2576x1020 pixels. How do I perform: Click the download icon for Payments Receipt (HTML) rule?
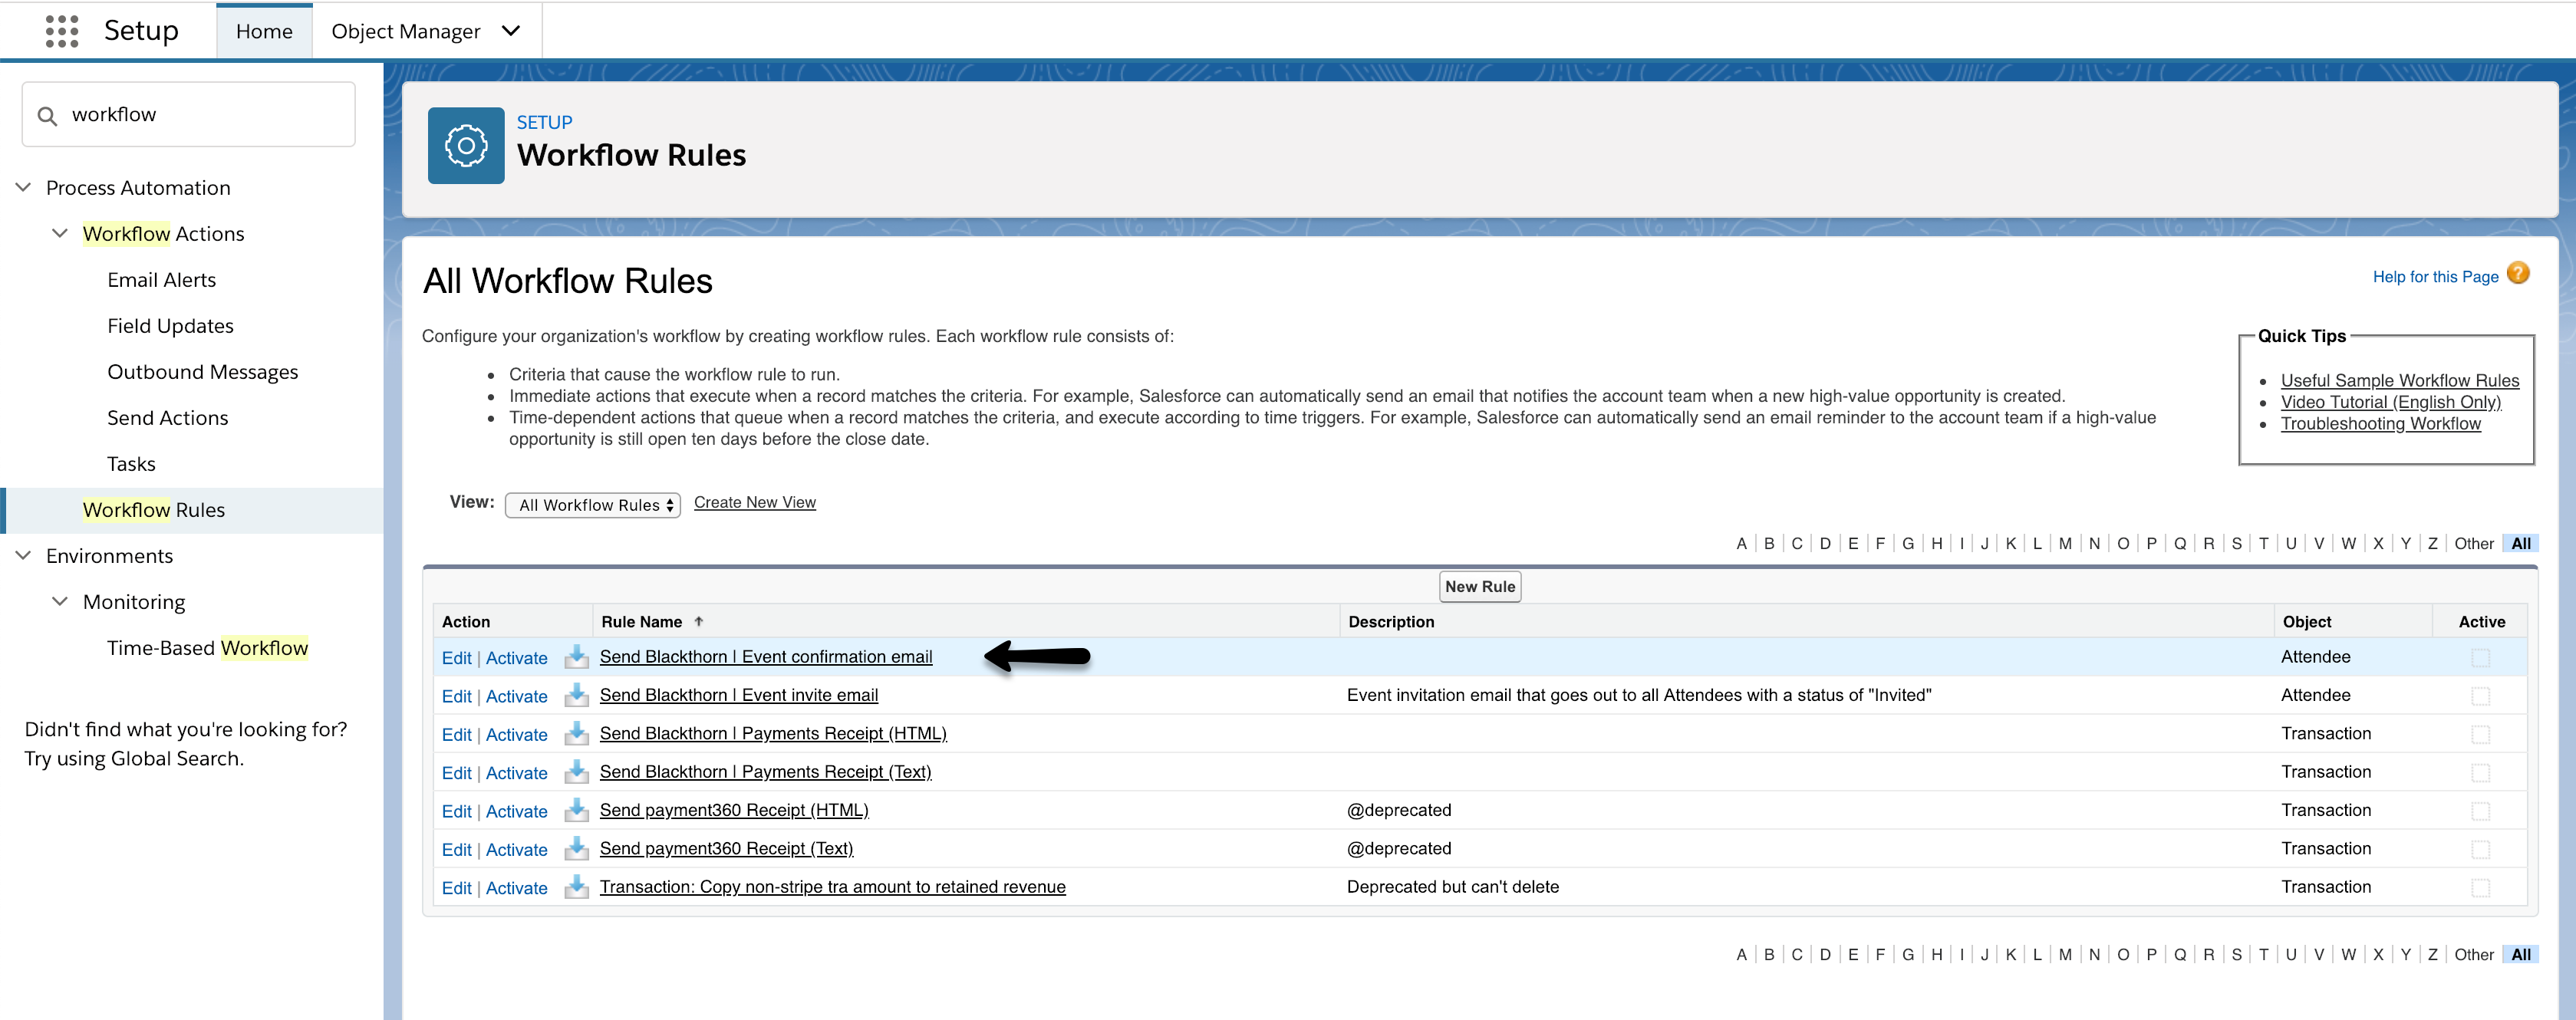[x=576, y=734]
